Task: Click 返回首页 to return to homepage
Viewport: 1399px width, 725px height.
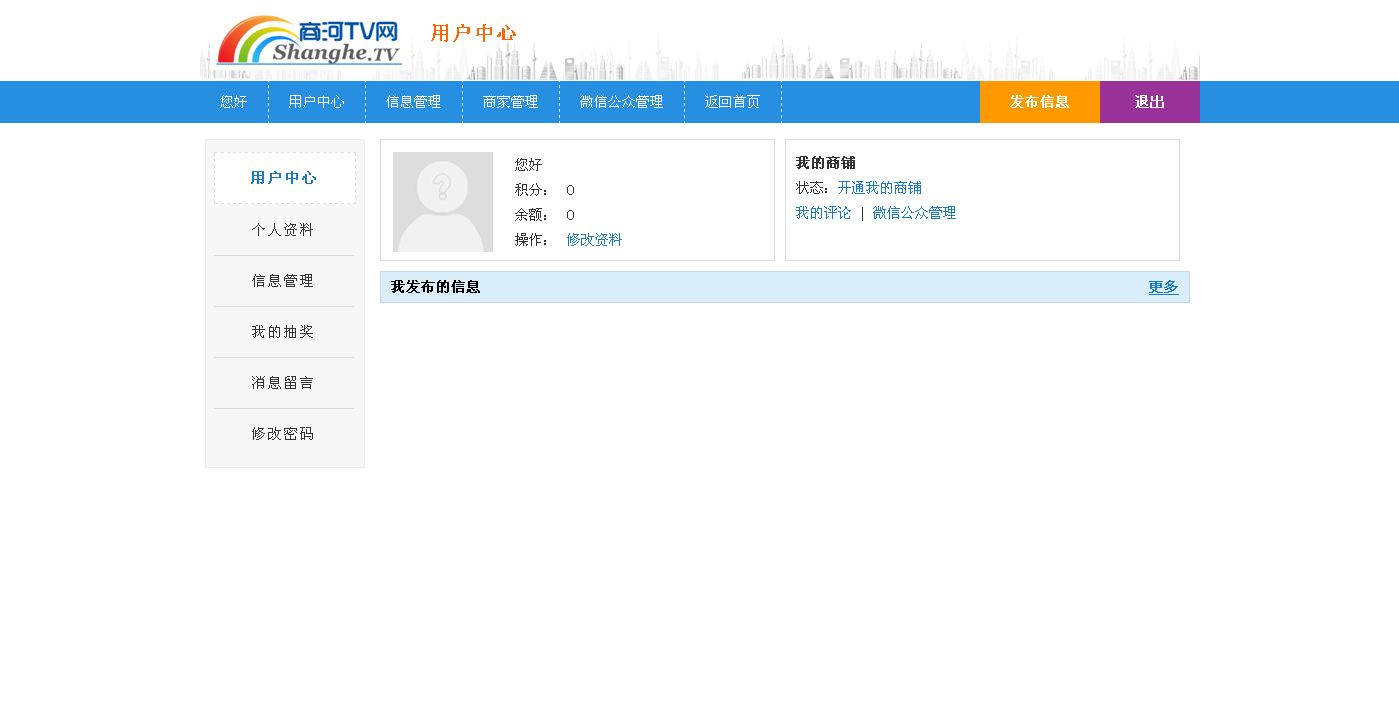Action: [x=732, y=102]
